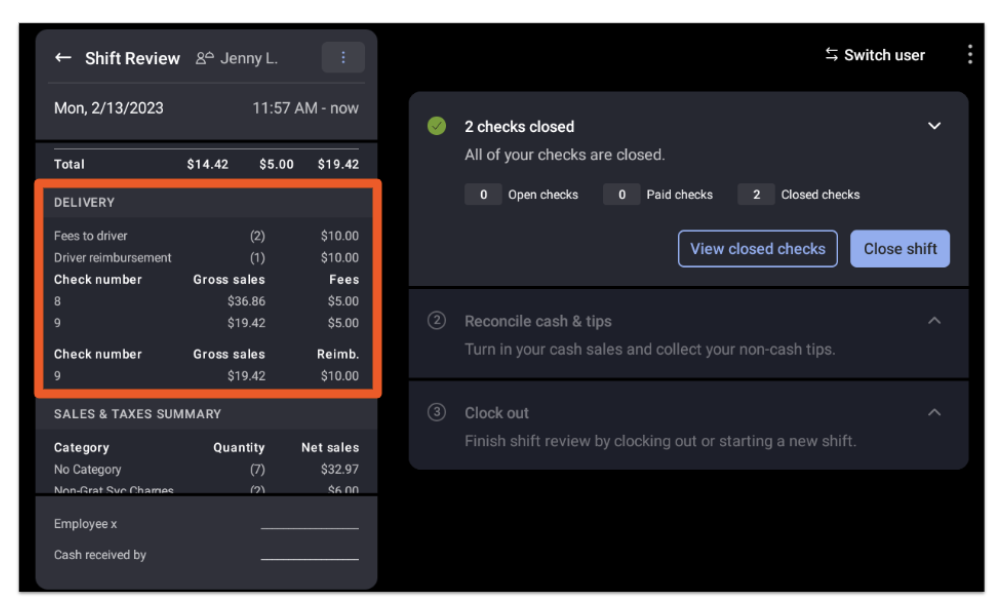Click the Employee x signature line
The height and width of the screenshot is (610, 1004).
tap(309, 528)
